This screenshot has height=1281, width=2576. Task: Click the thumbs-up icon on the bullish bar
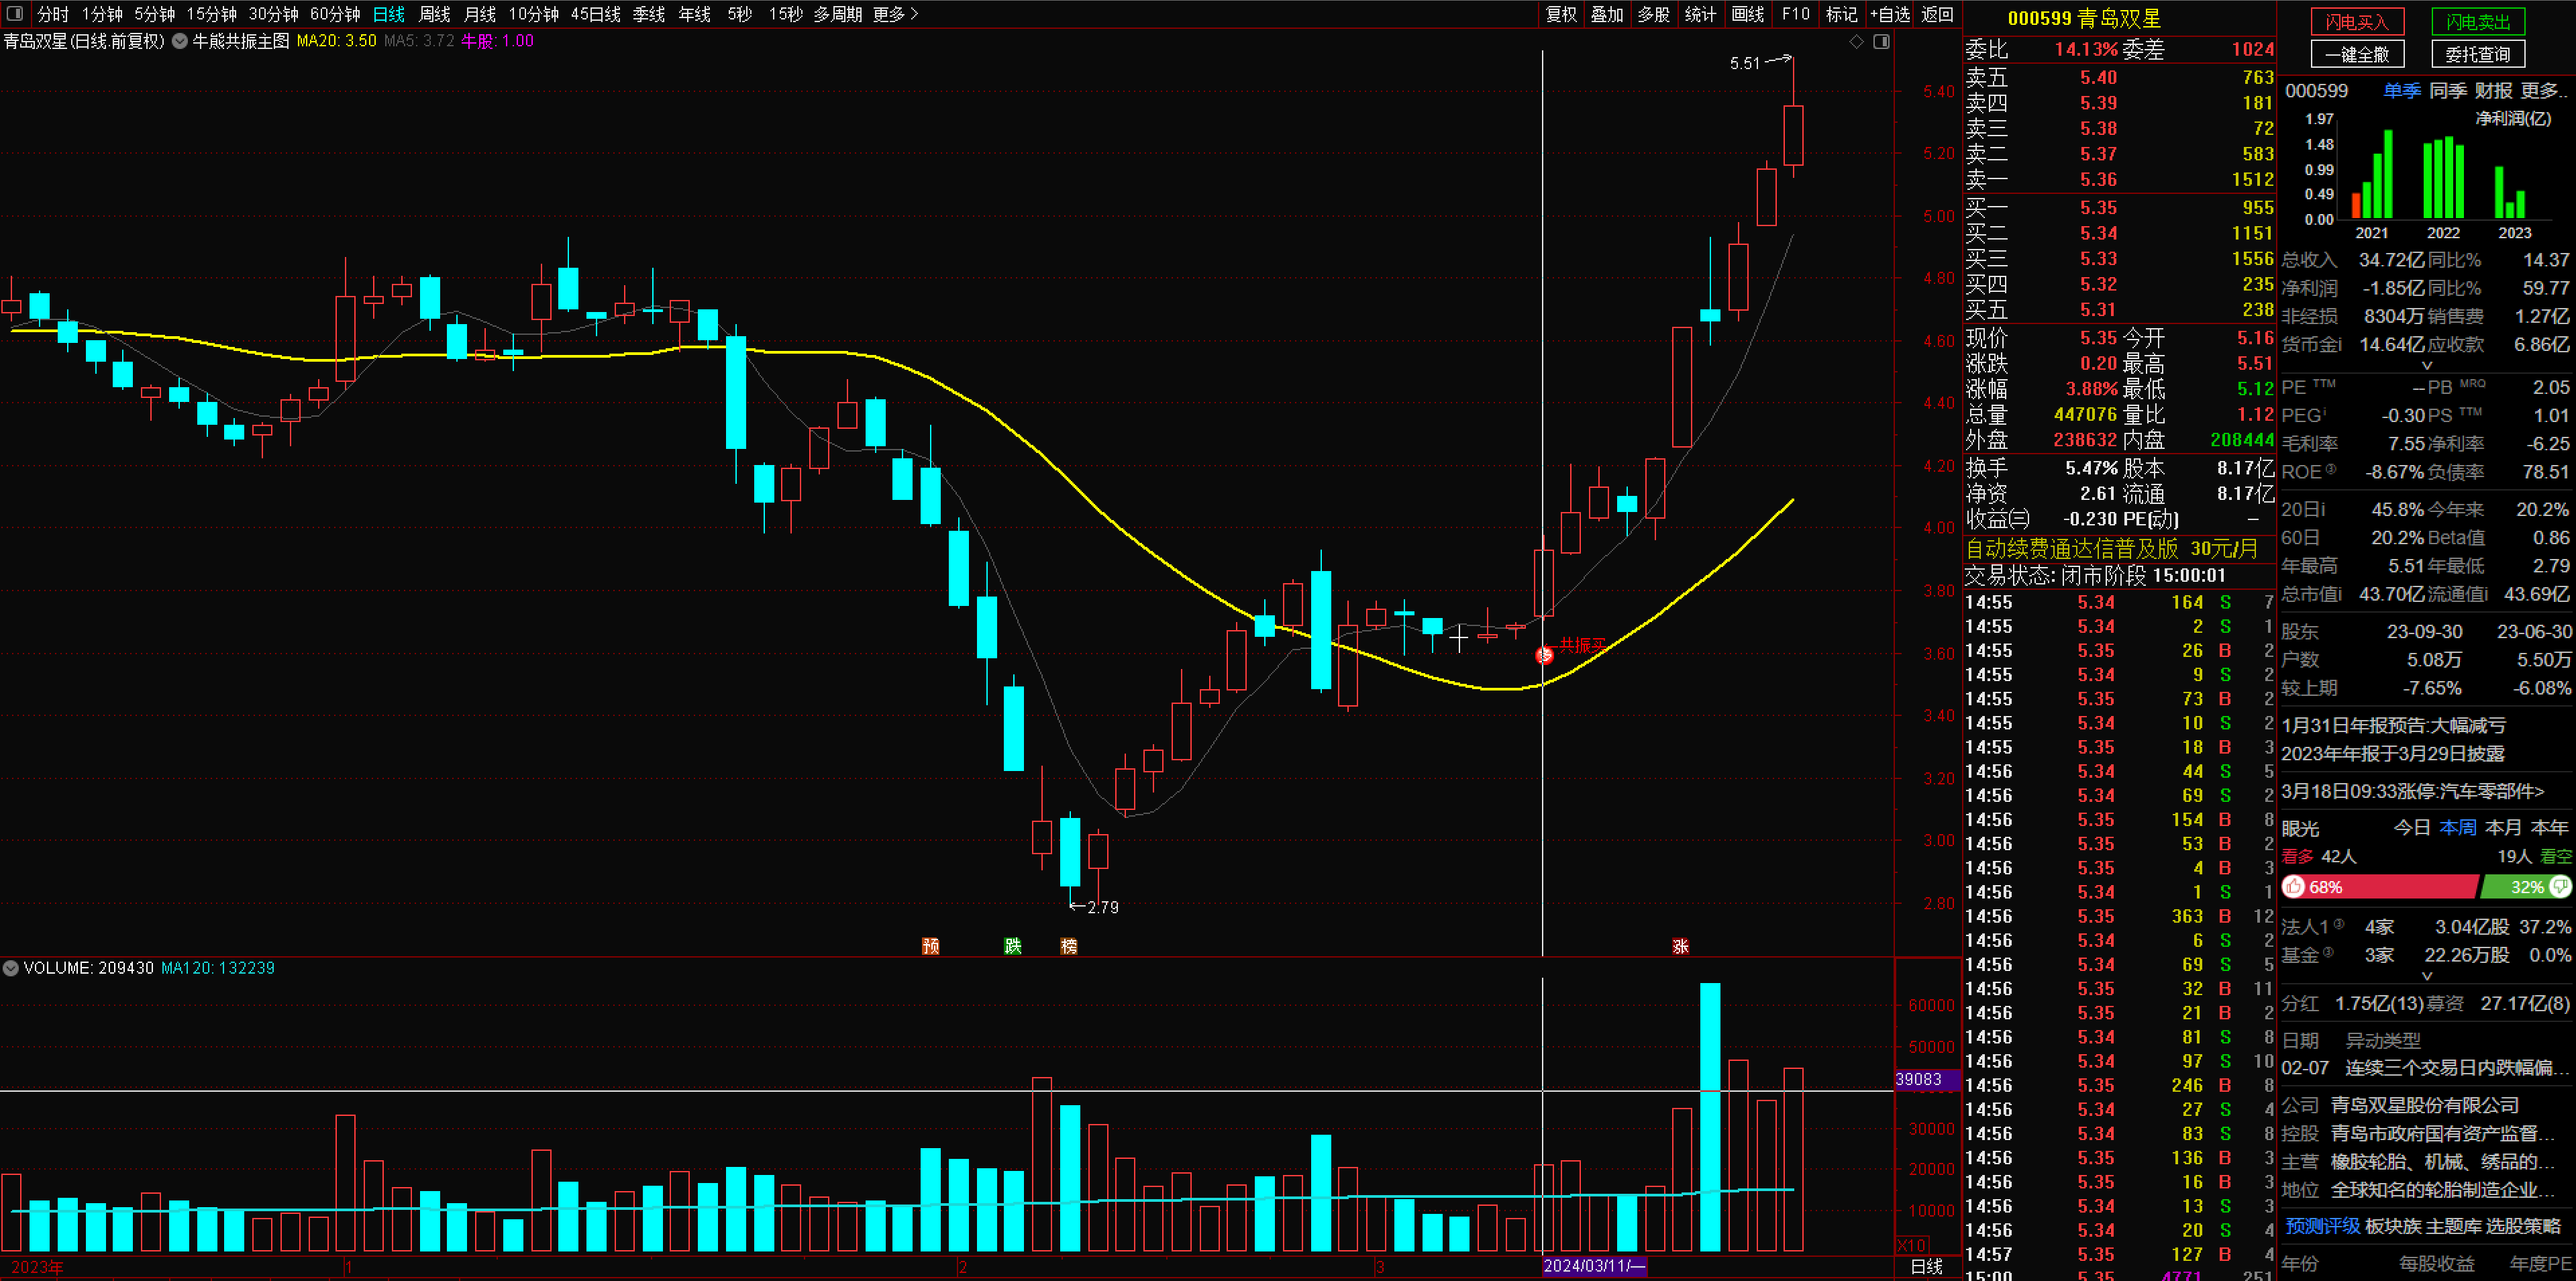(x=2295, y=887)
